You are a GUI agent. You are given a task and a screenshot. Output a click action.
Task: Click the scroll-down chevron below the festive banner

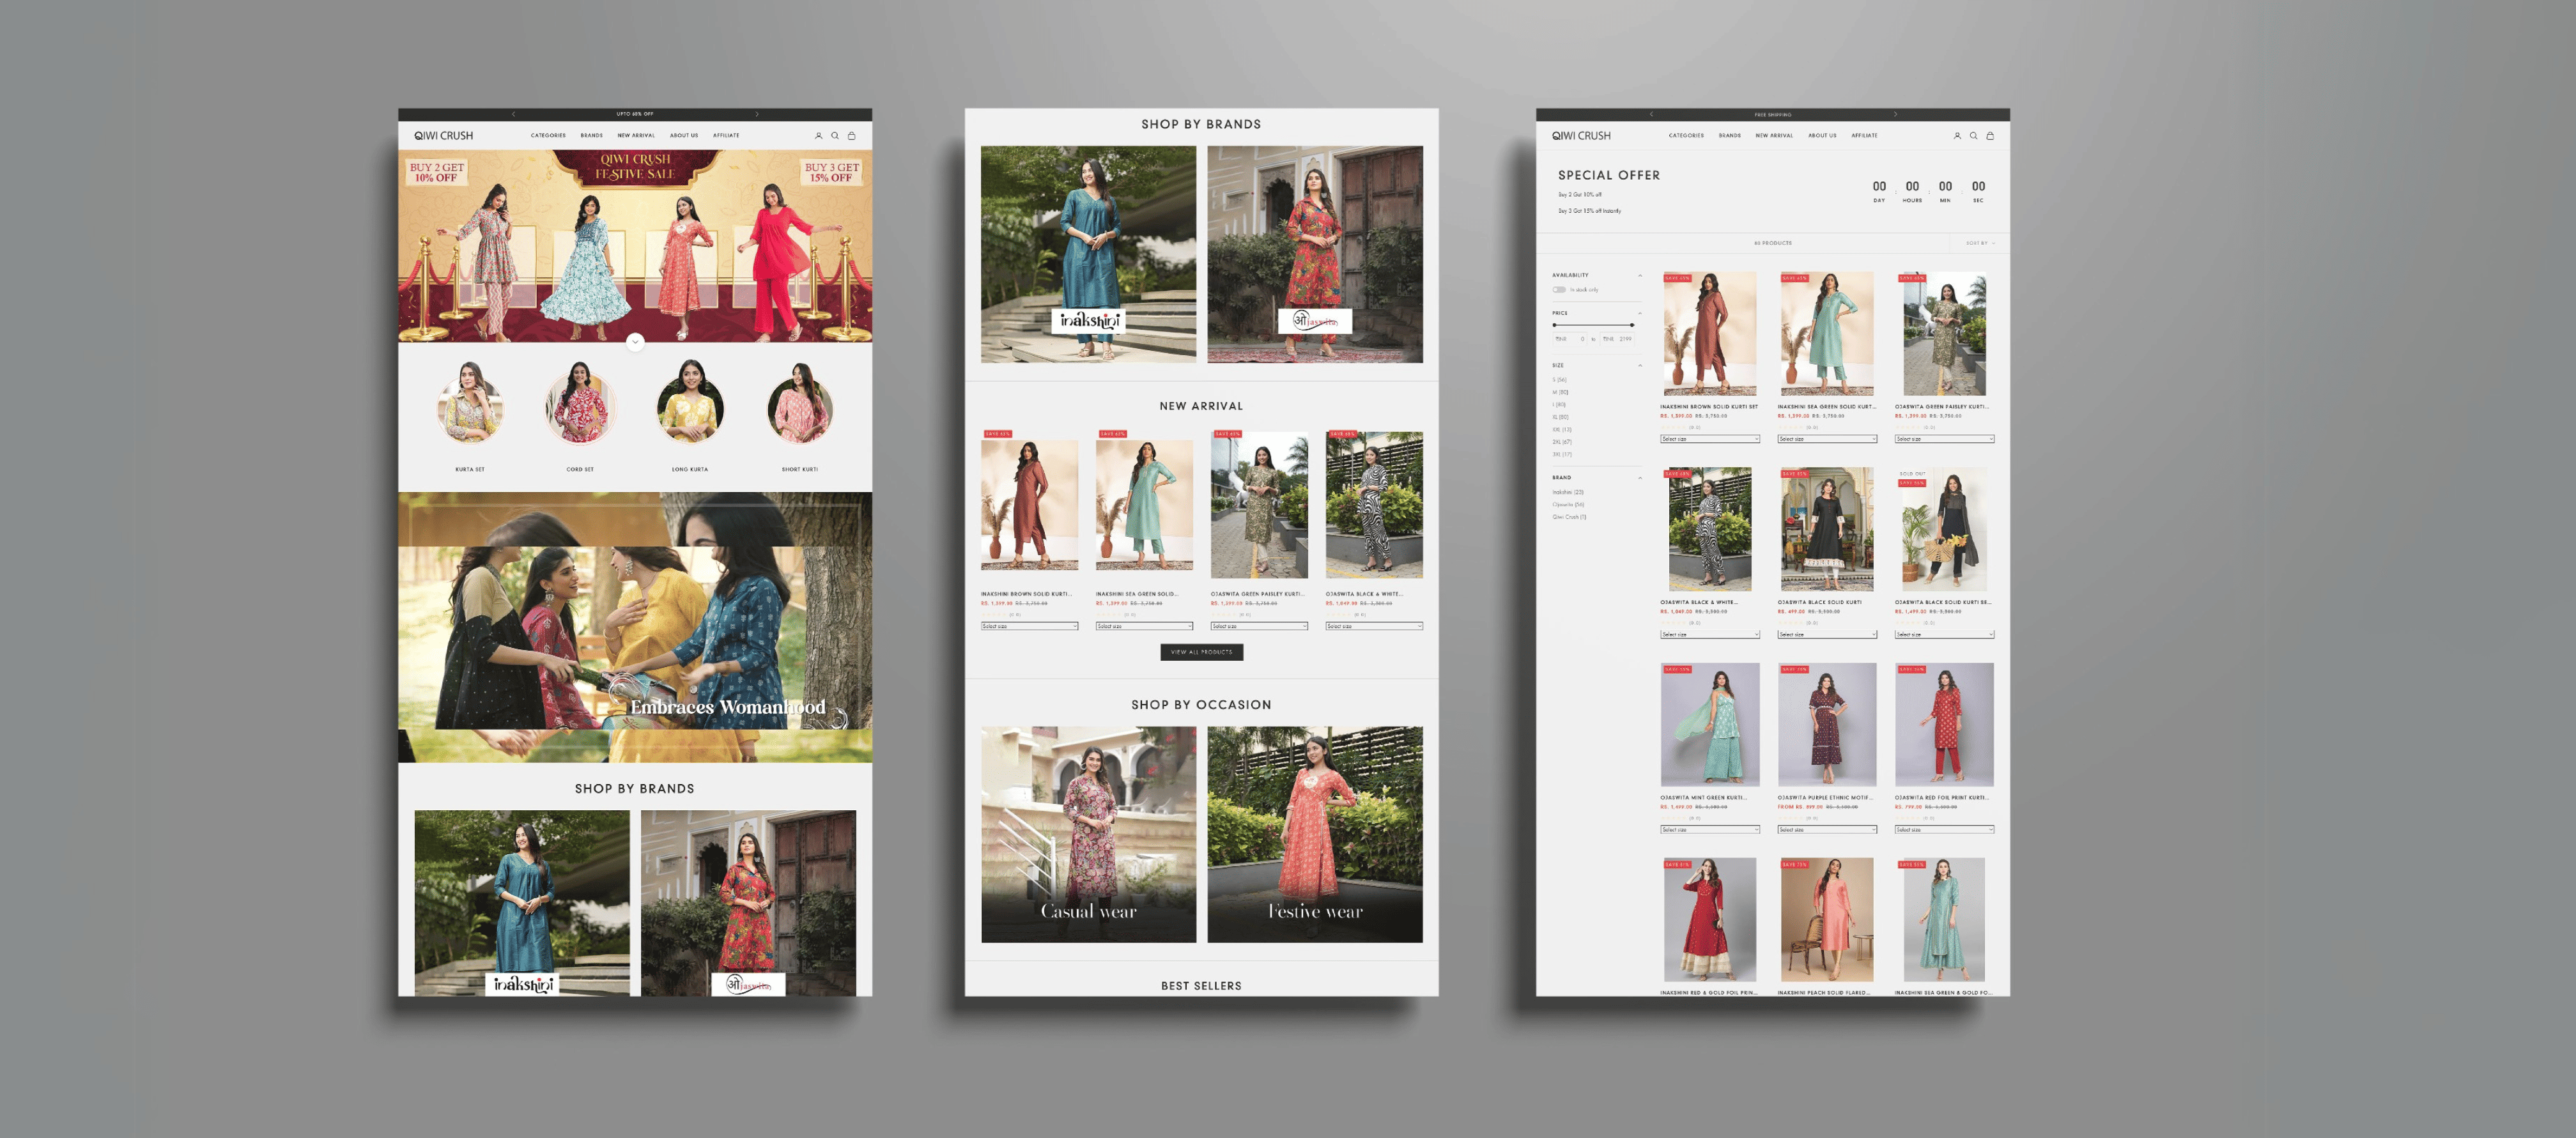point(635,342)
